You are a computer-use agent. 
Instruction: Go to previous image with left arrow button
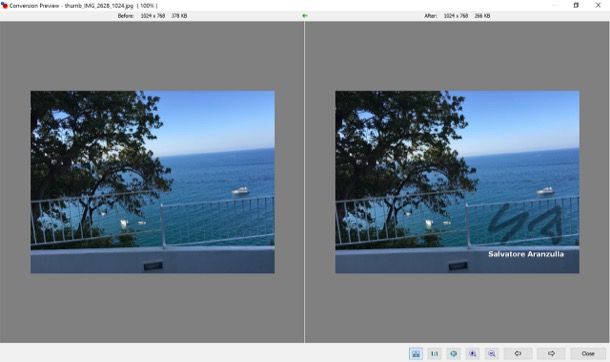518,353
